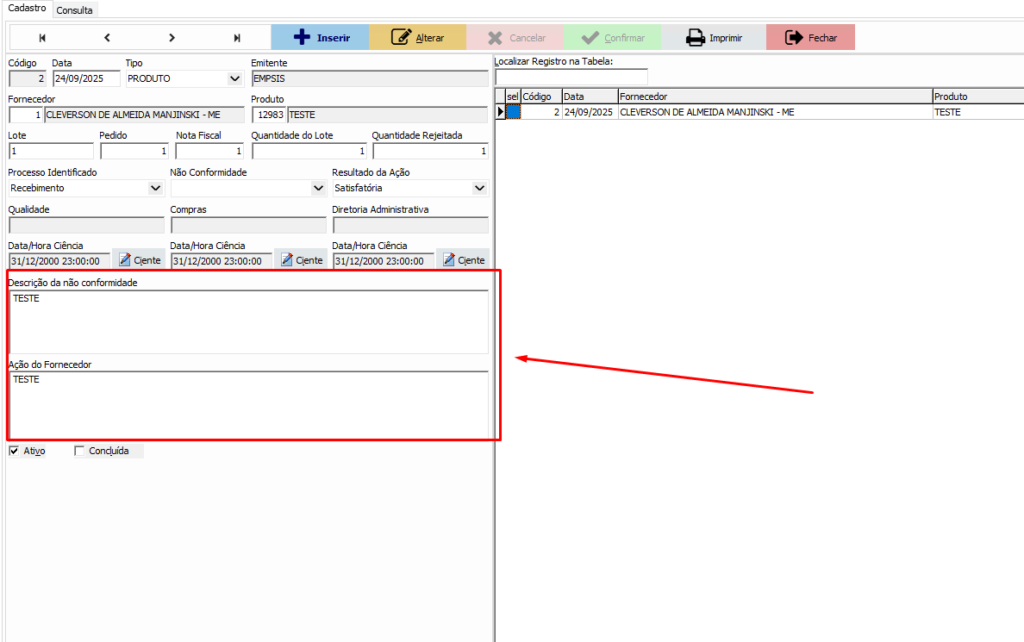Click the Fechar exit button

coord(810,38)
